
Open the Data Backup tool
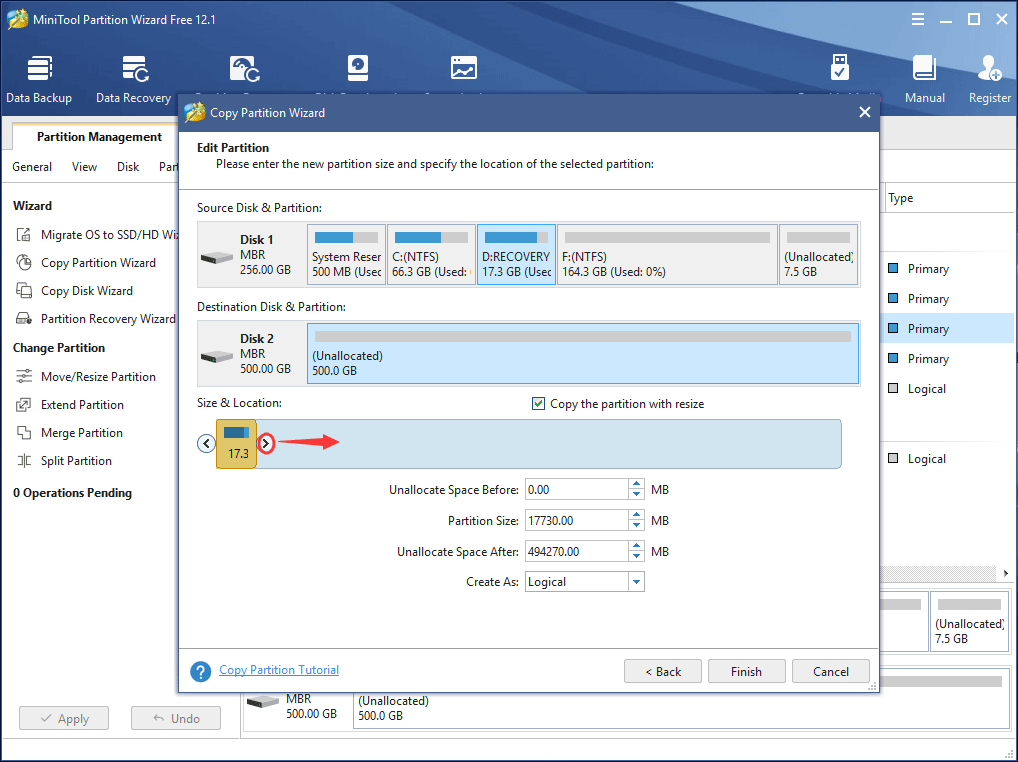[39, 80]
